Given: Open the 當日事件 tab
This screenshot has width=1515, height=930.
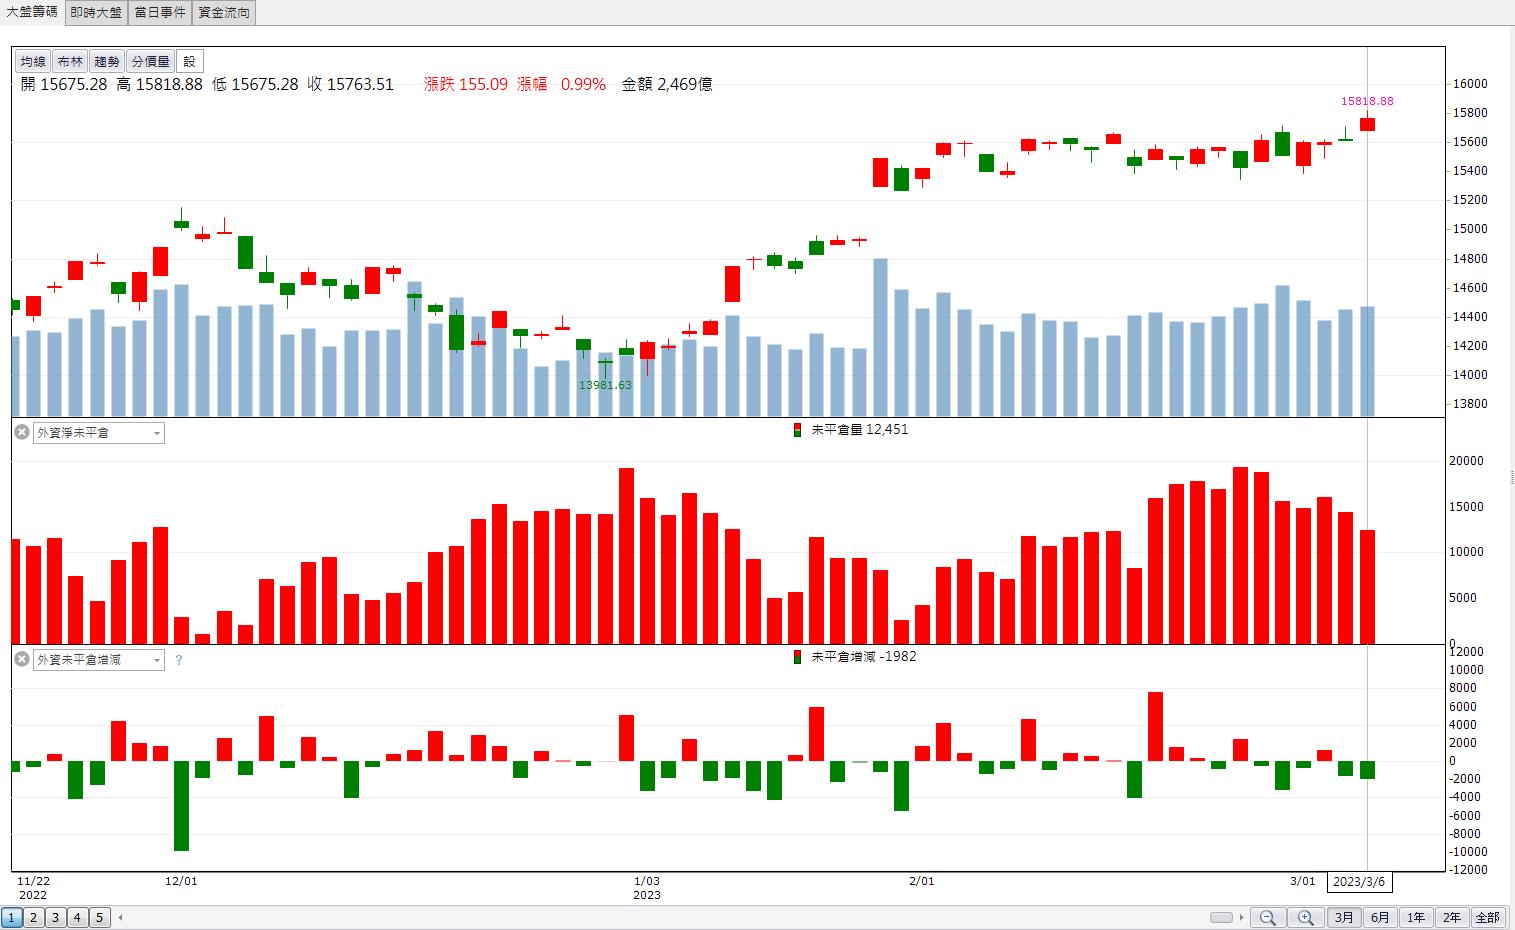Looking at the screenshot, I should [160, 12].
